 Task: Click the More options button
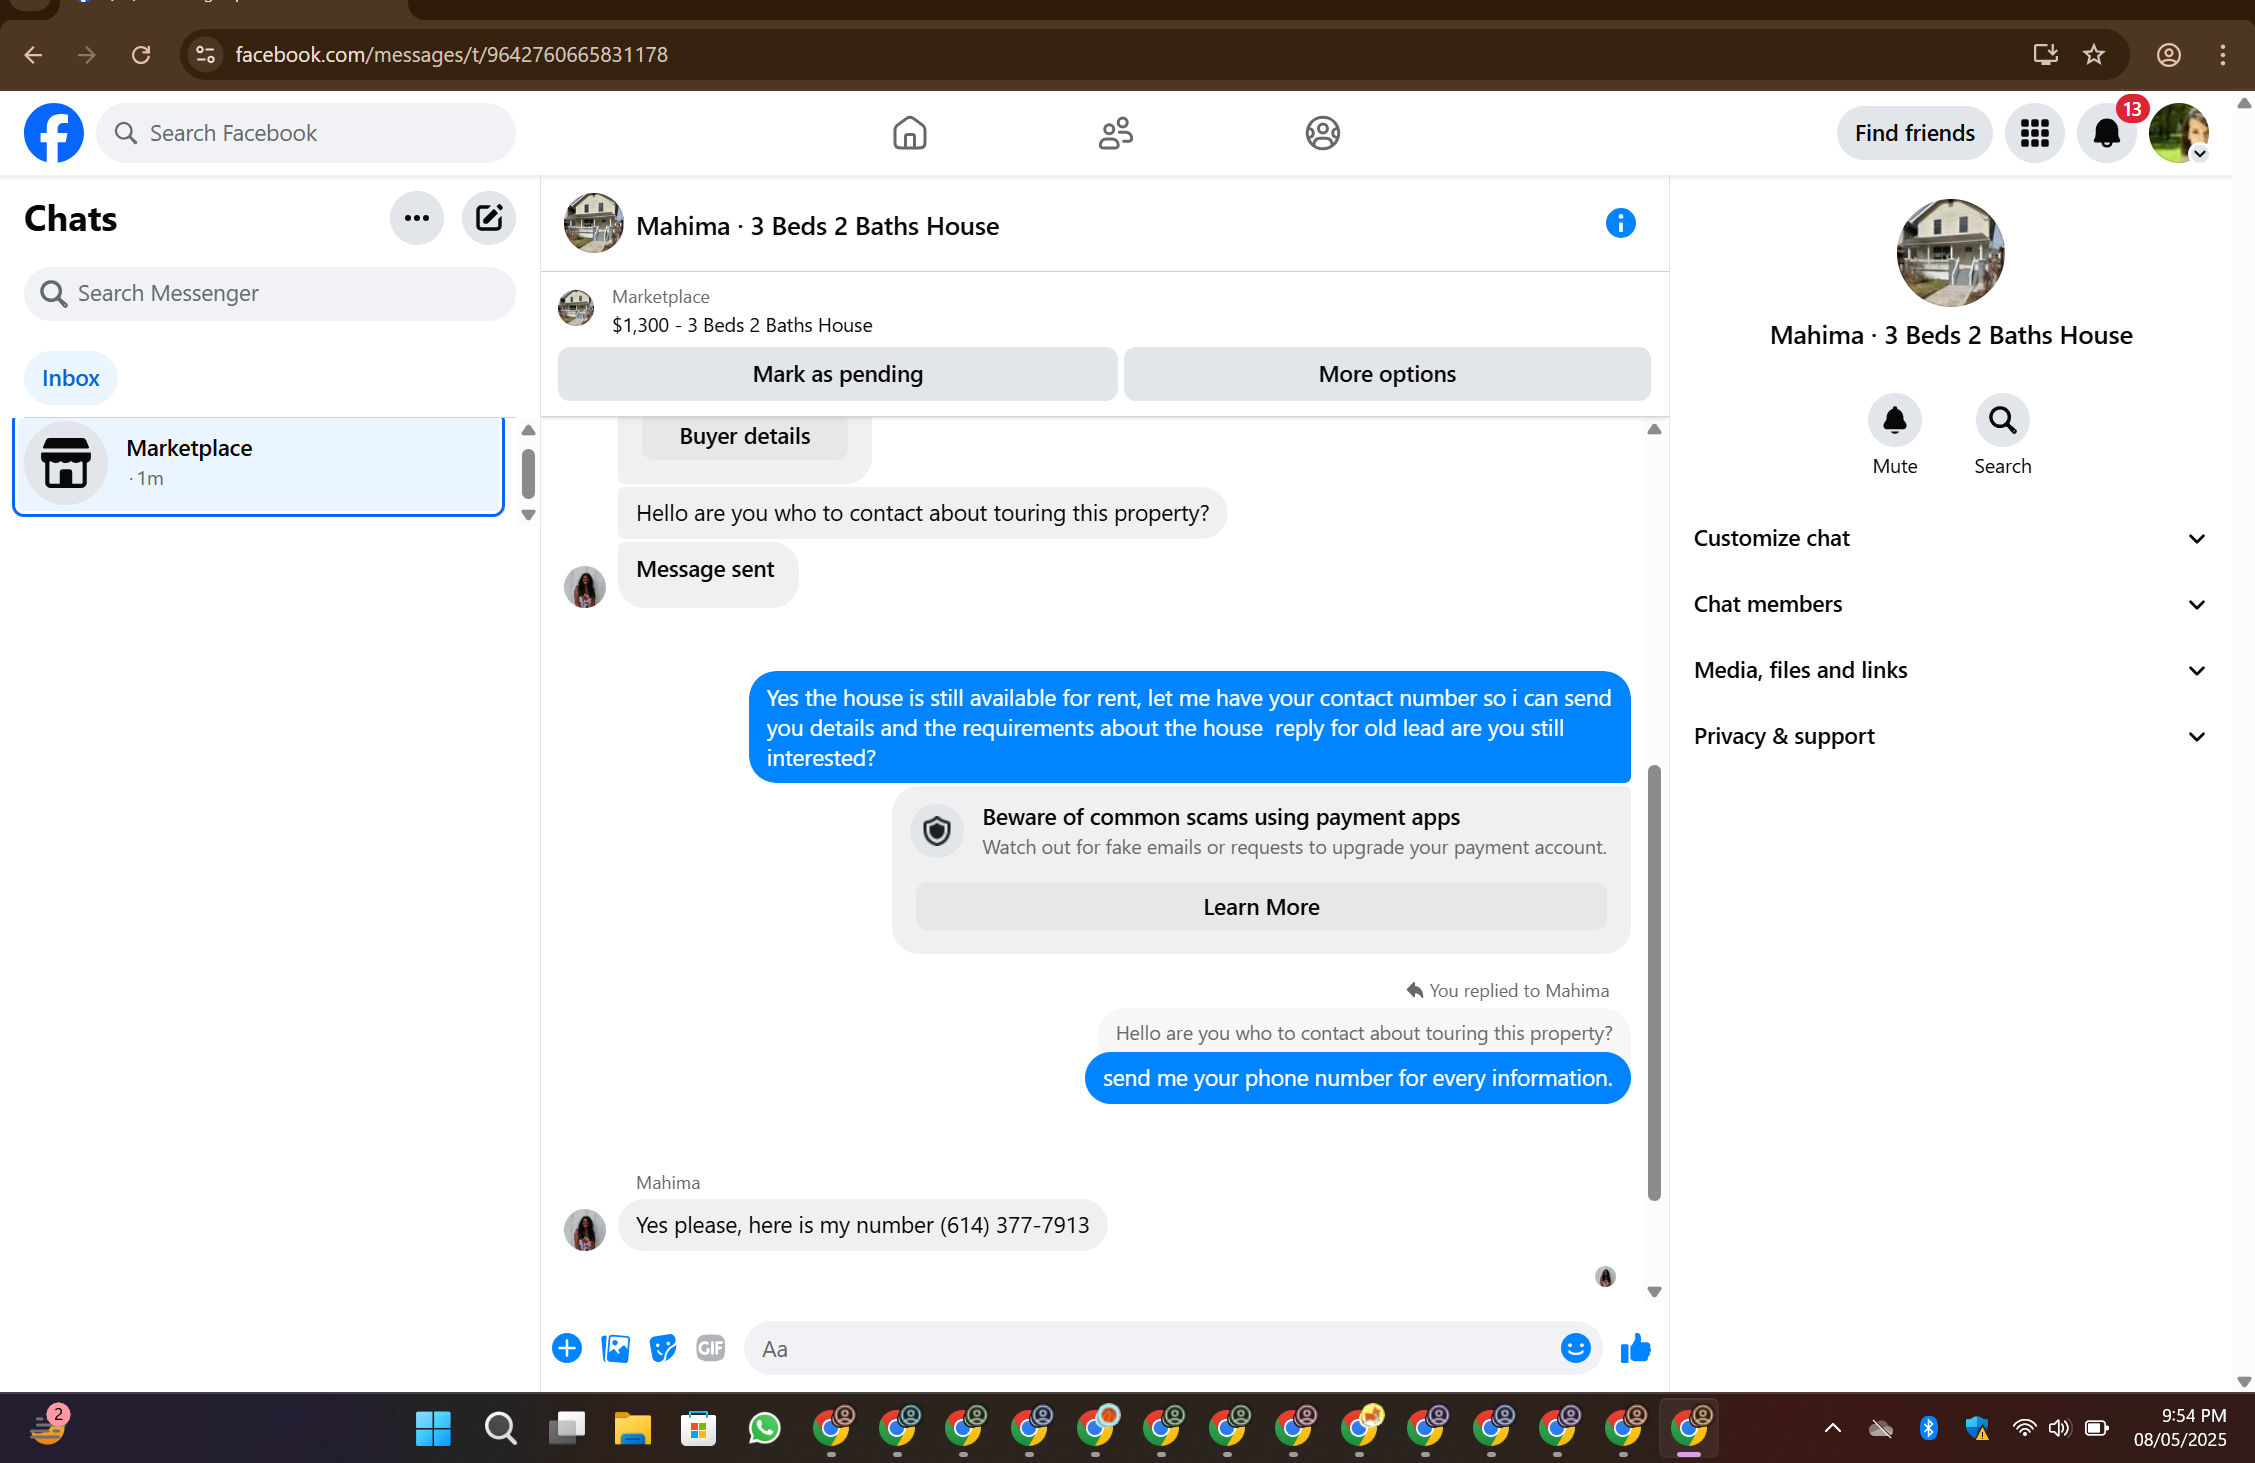pos(1387,374)
